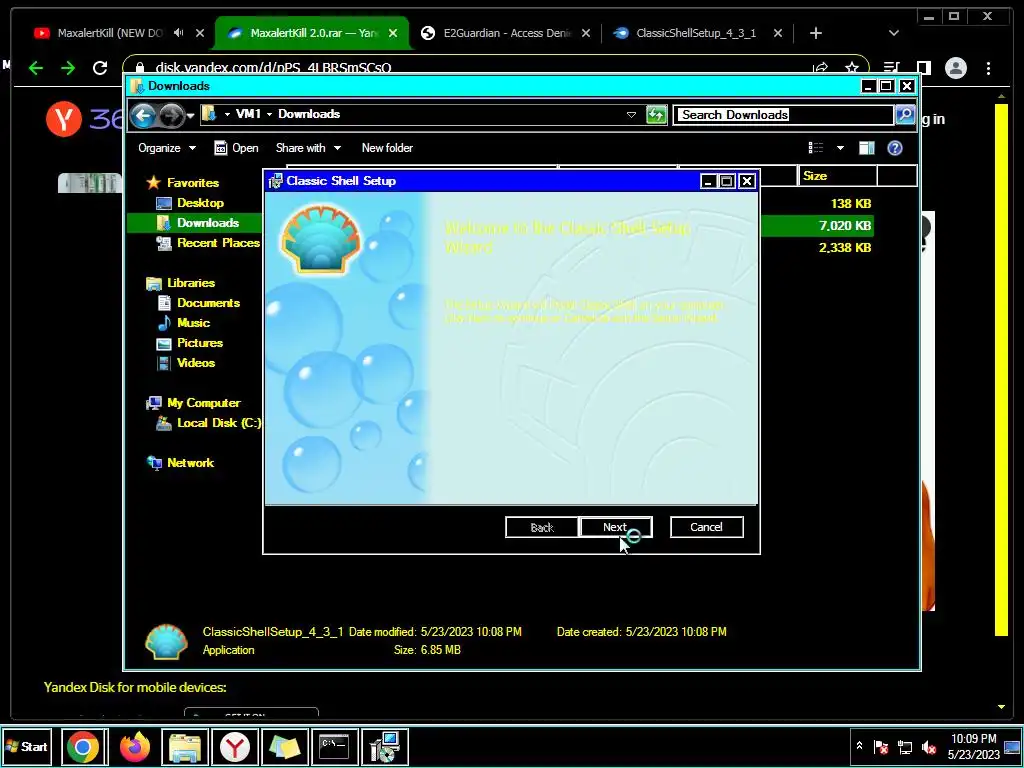Image resolution: width=1024 pixels, height=768 pixels.
Task: Open Yandex browser from the taskbar
Action: point(234,747)
